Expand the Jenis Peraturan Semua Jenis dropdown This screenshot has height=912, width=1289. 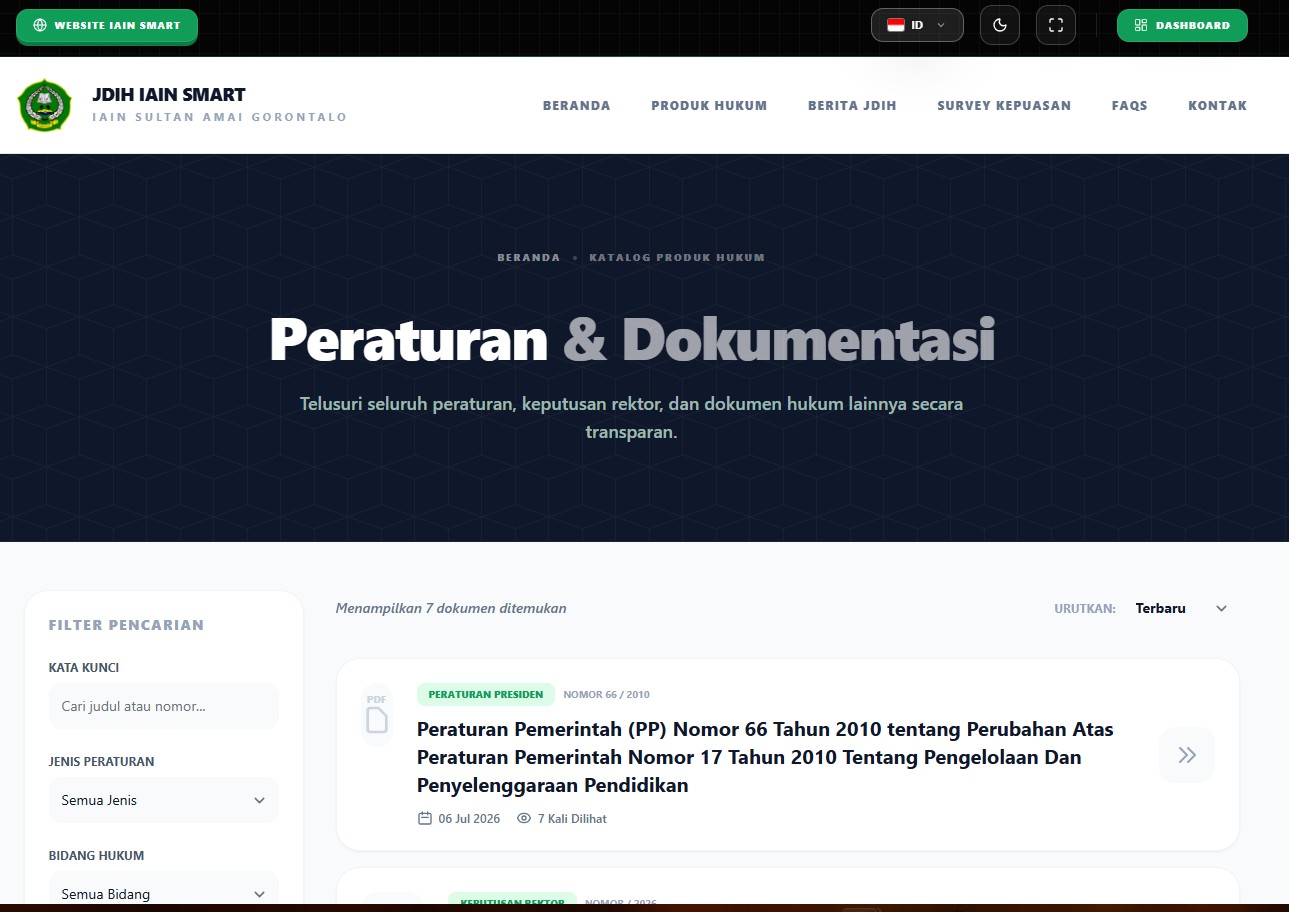click(x=164, y=800)
